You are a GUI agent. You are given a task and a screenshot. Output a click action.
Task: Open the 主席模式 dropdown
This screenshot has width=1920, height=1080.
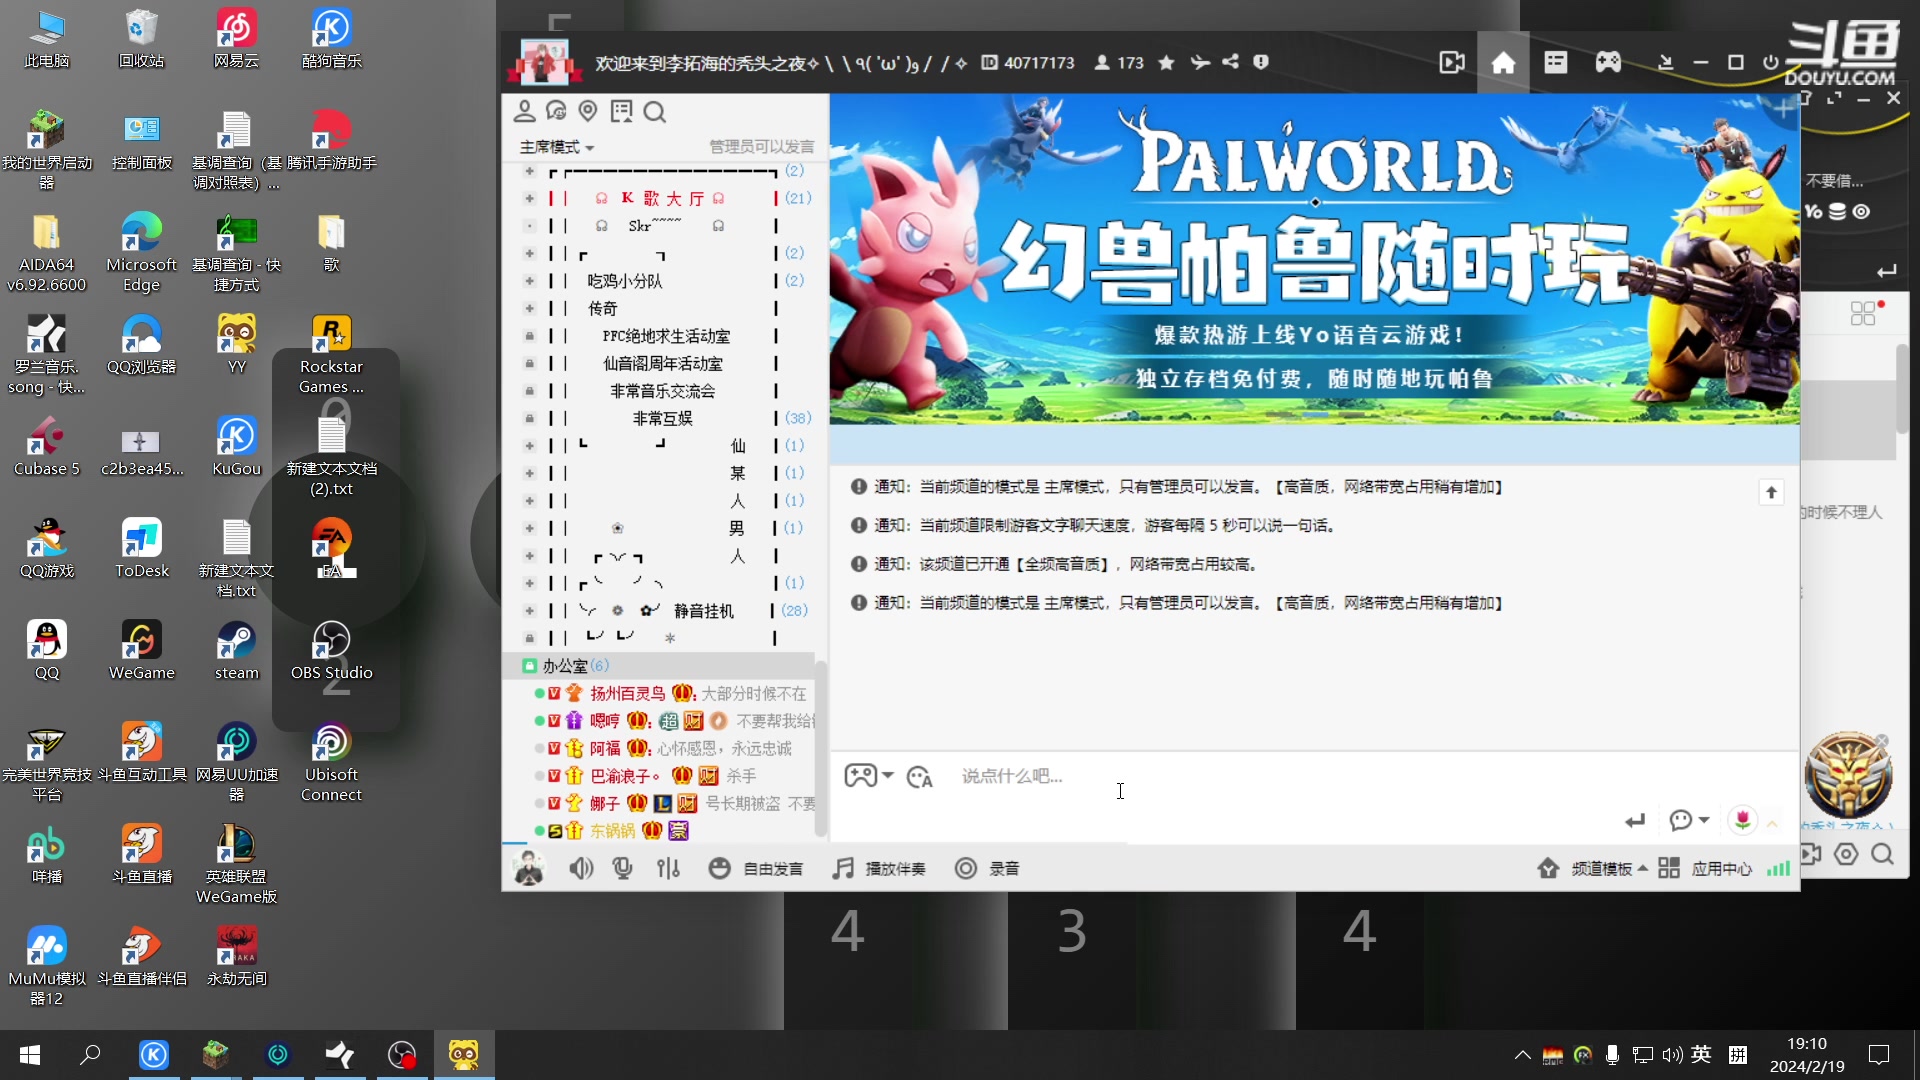point(556,146)
